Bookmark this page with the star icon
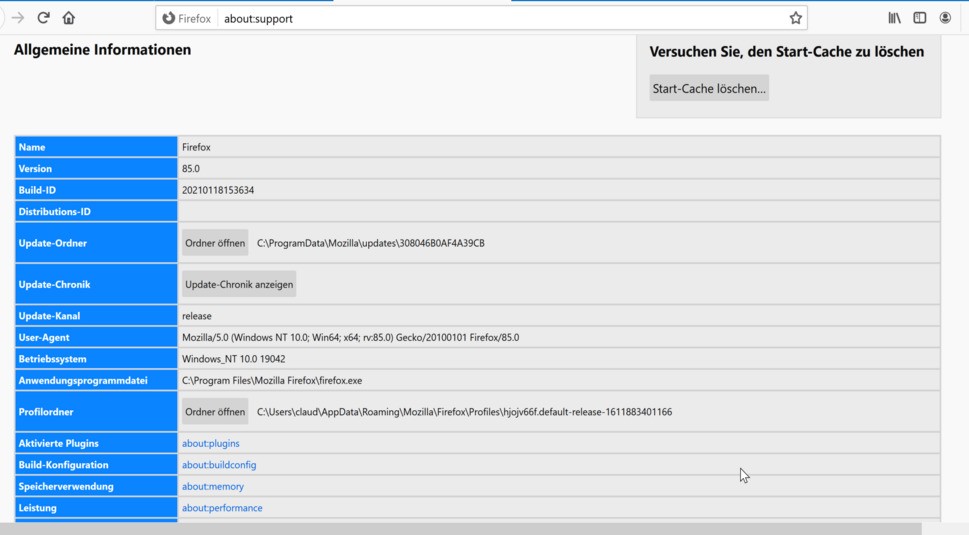969x535 pixels. coord(795,18)
